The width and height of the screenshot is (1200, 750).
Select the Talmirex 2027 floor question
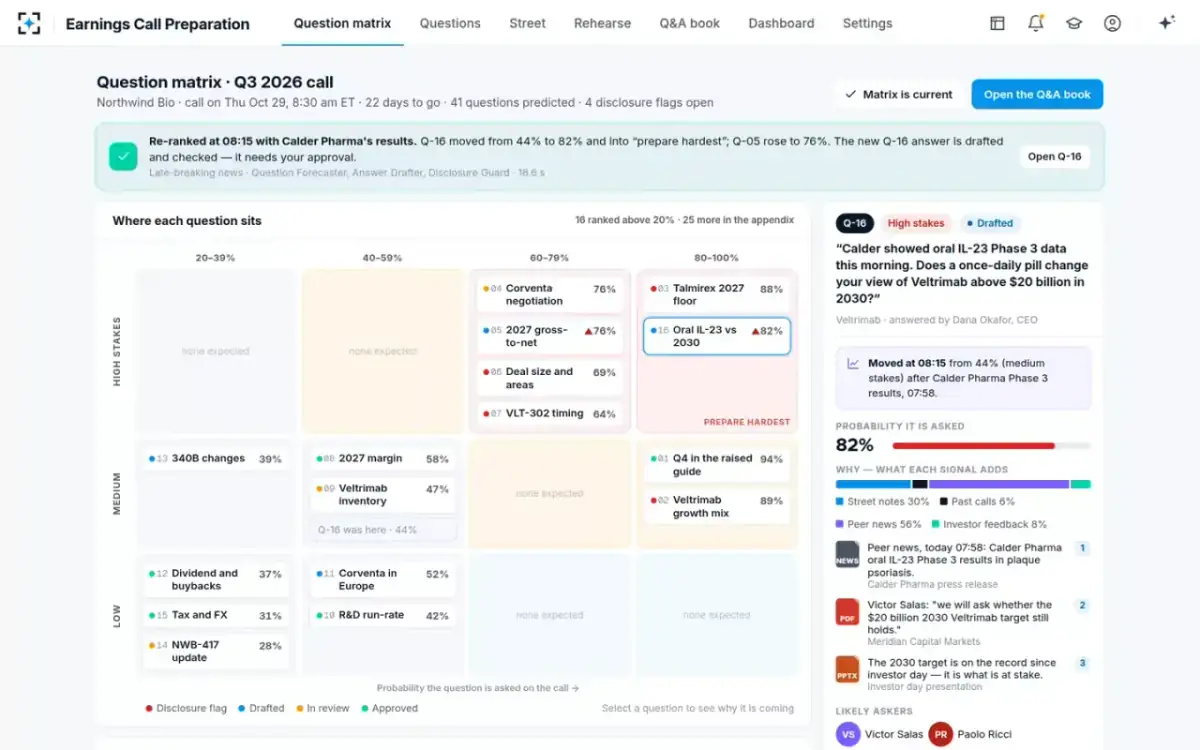(x=716, y=294)
